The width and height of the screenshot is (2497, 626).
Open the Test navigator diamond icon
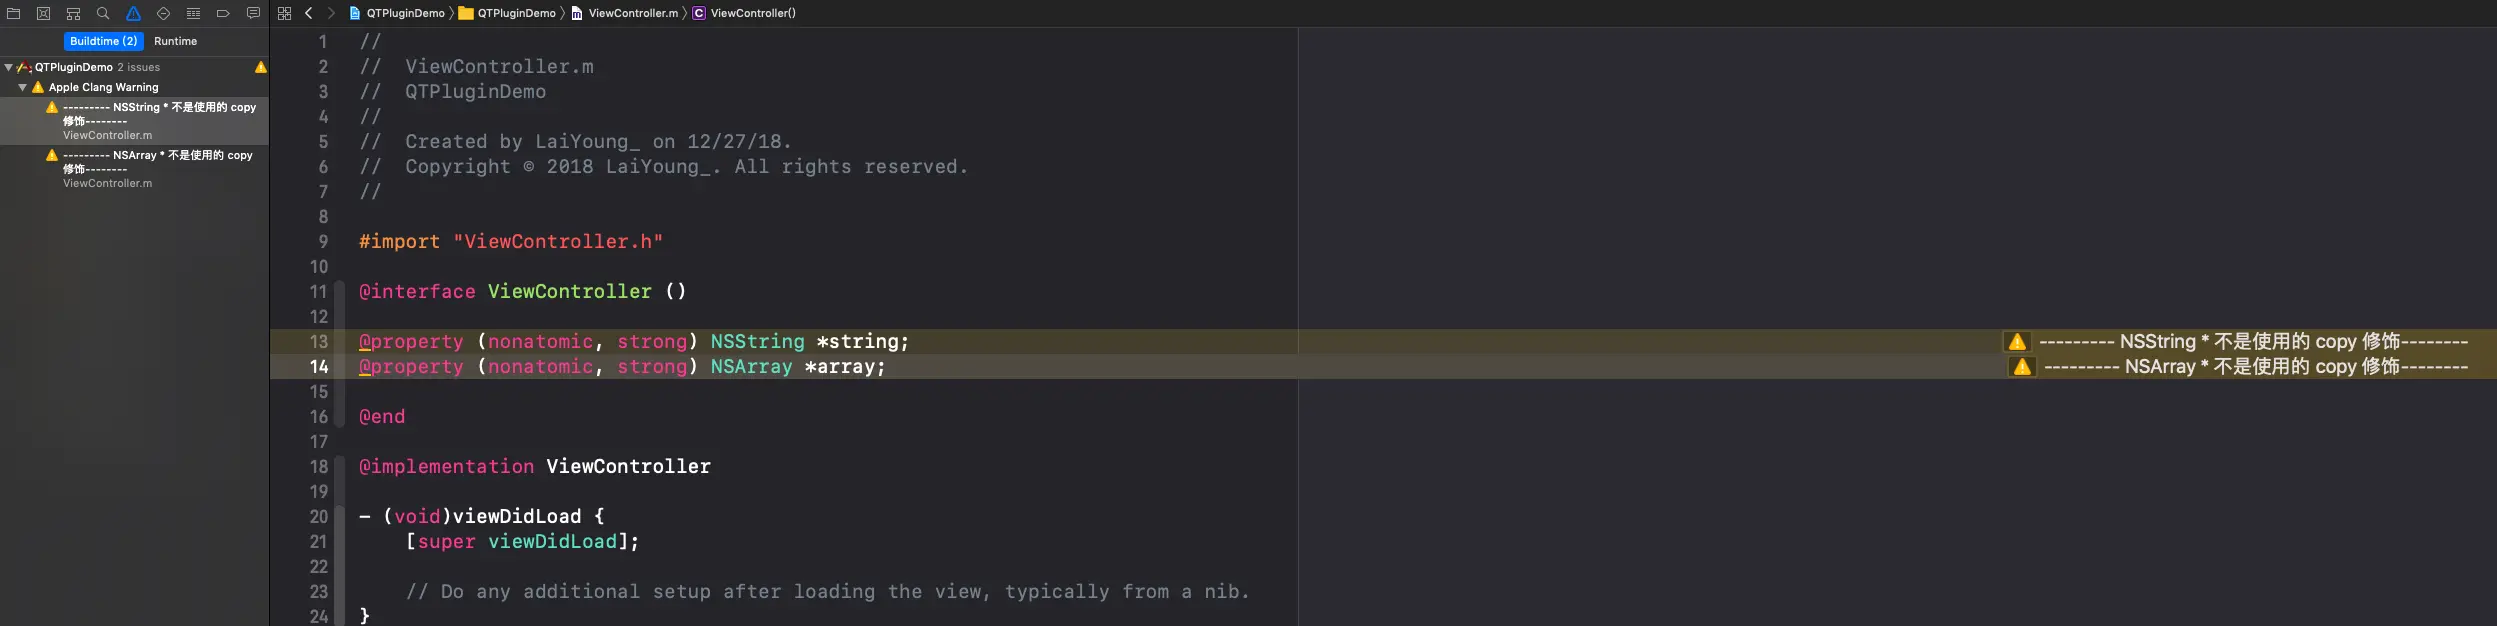pyautogui.click(x=163, y=13)
